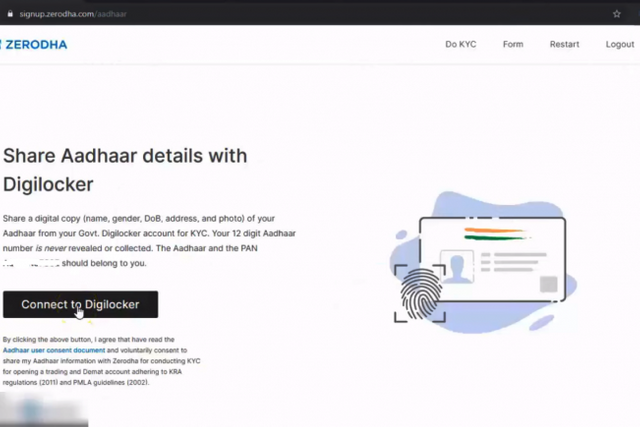The width and height of the screenshot is (640, 427).
Task: Select Restart in the top navigation
Action: 564,44
